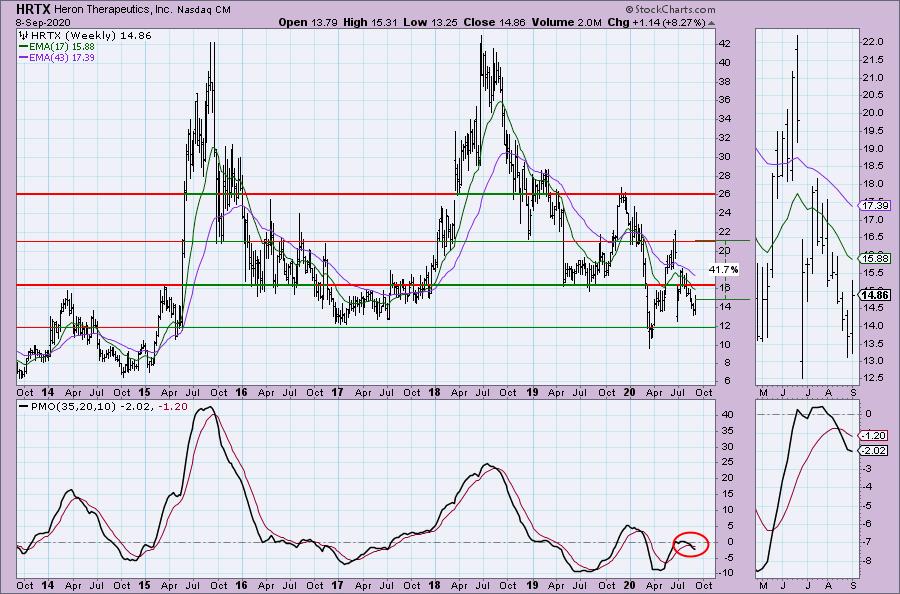Click the bar icon before HRTX (Weekly)
This screenshot has height=594, width=900.
pos(24,35)
